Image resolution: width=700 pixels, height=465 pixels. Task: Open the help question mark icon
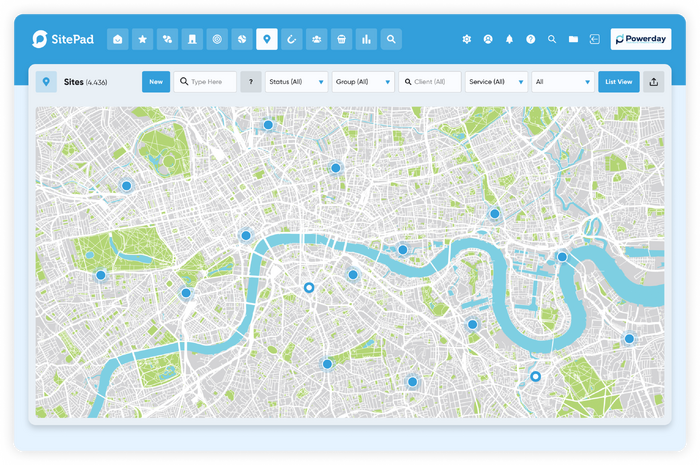click(x=530, y=39)
